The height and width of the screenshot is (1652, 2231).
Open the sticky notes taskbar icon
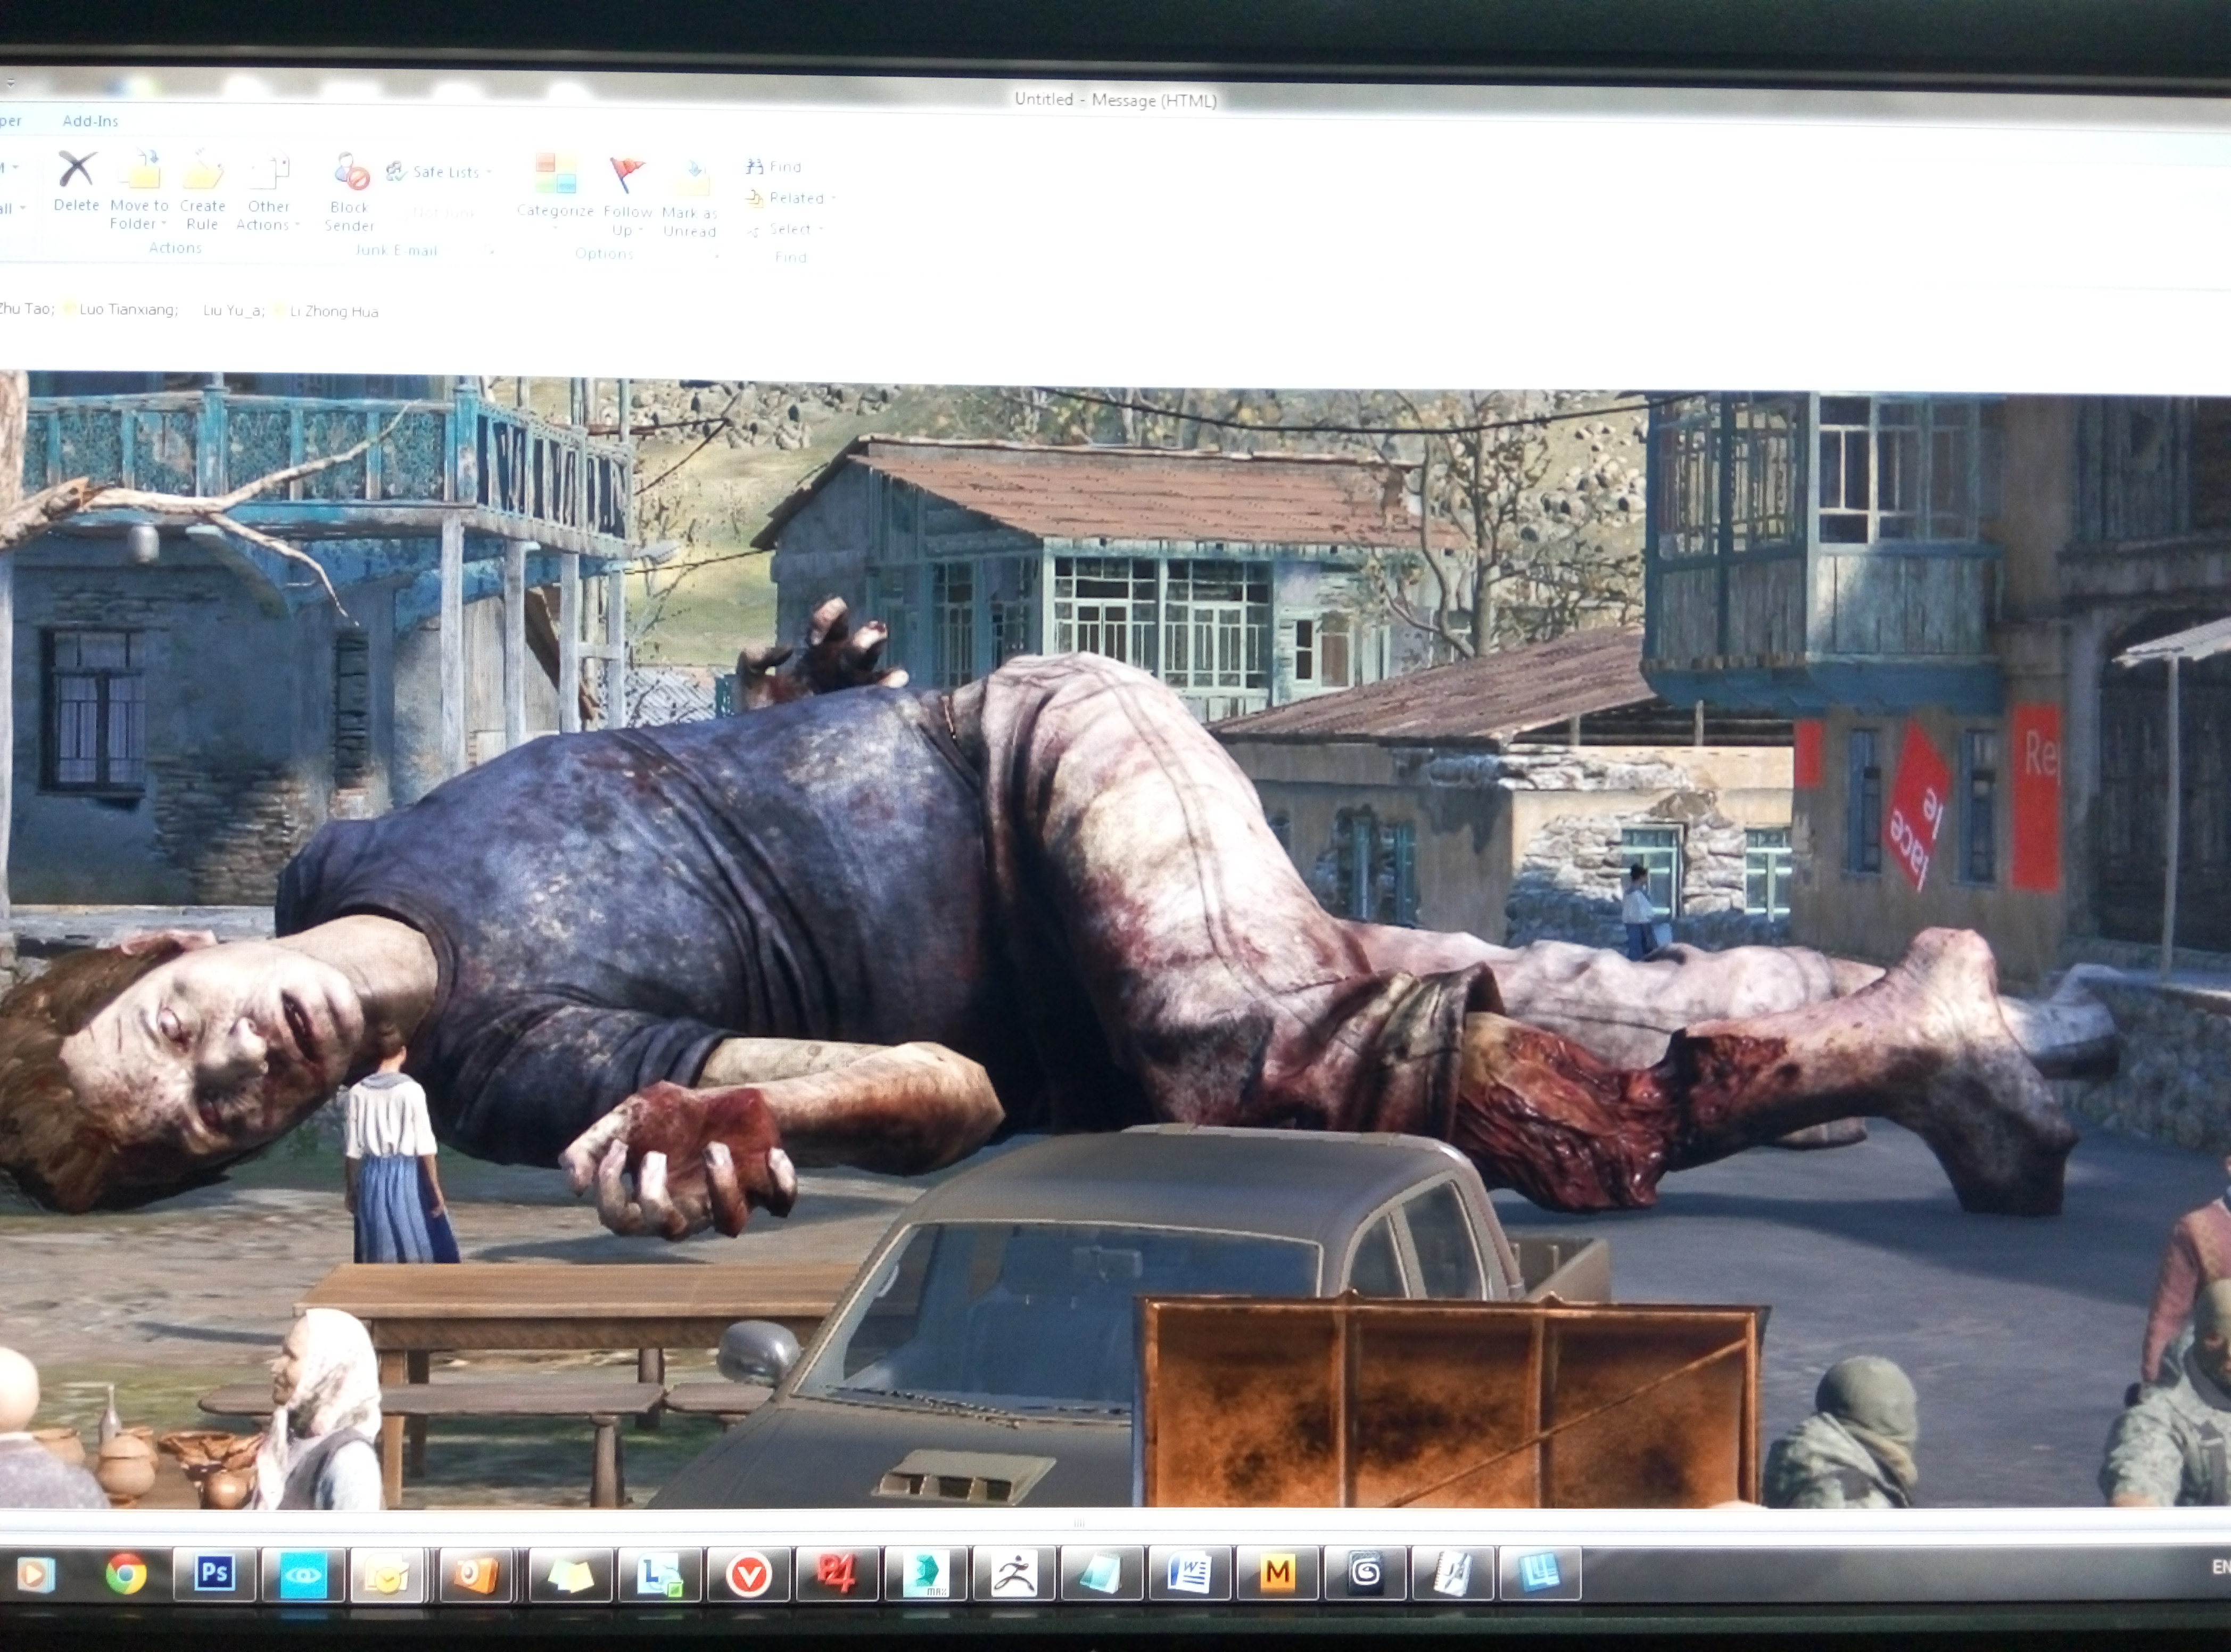click(x=570, y=1575)
